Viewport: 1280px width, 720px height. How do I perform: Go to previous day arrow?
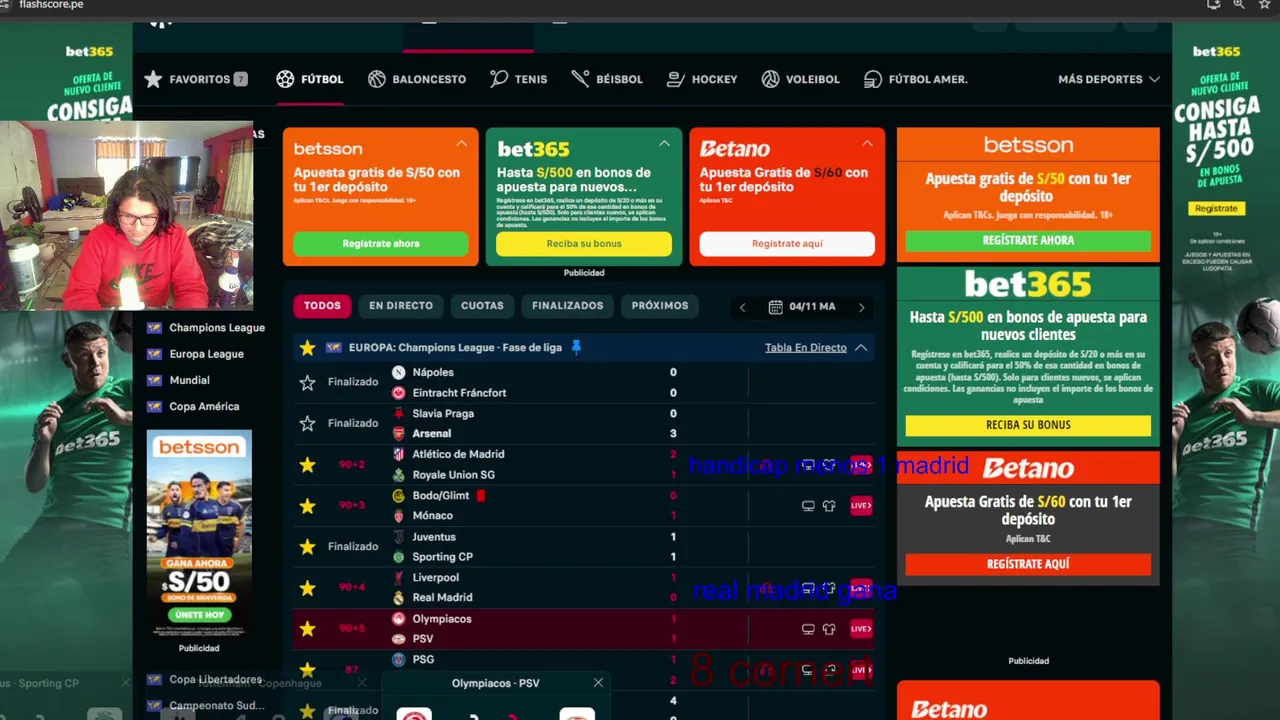(742, 307)
